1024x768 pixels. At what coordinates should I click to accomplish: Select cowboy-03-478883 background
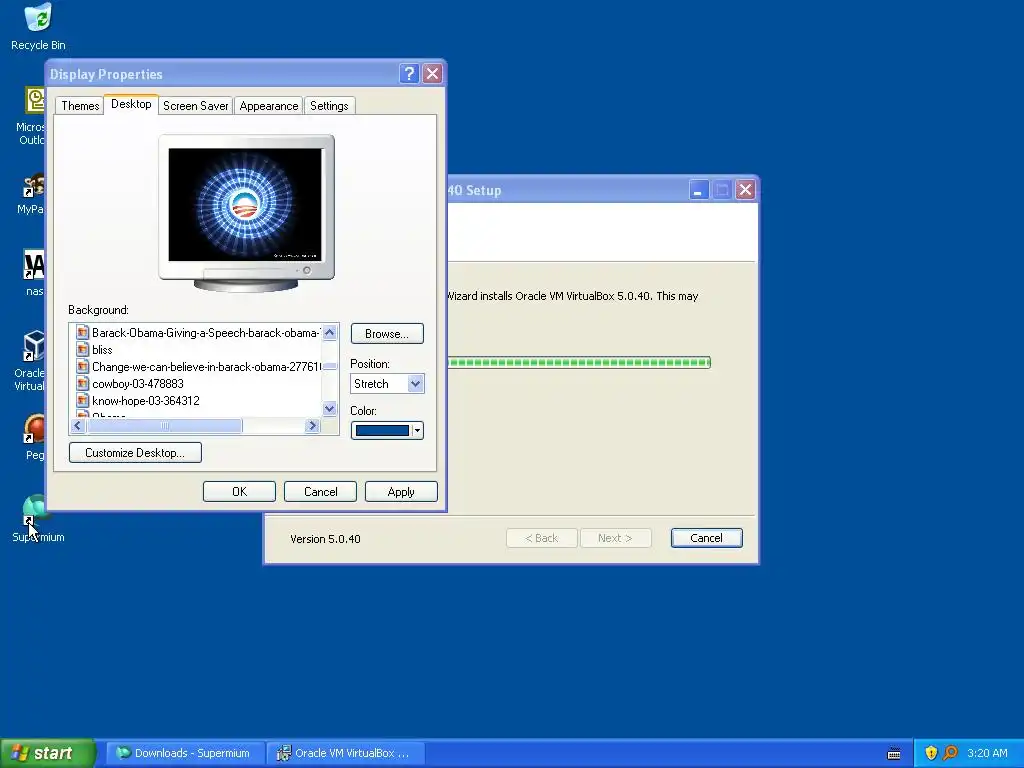pos(138,384)
